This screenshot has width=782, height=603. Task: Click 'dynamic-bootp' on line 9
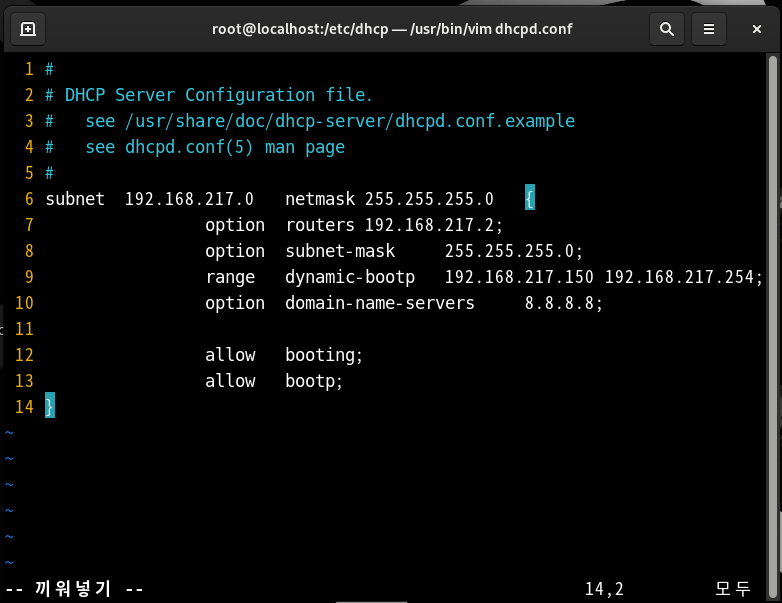tap(350, 277)
